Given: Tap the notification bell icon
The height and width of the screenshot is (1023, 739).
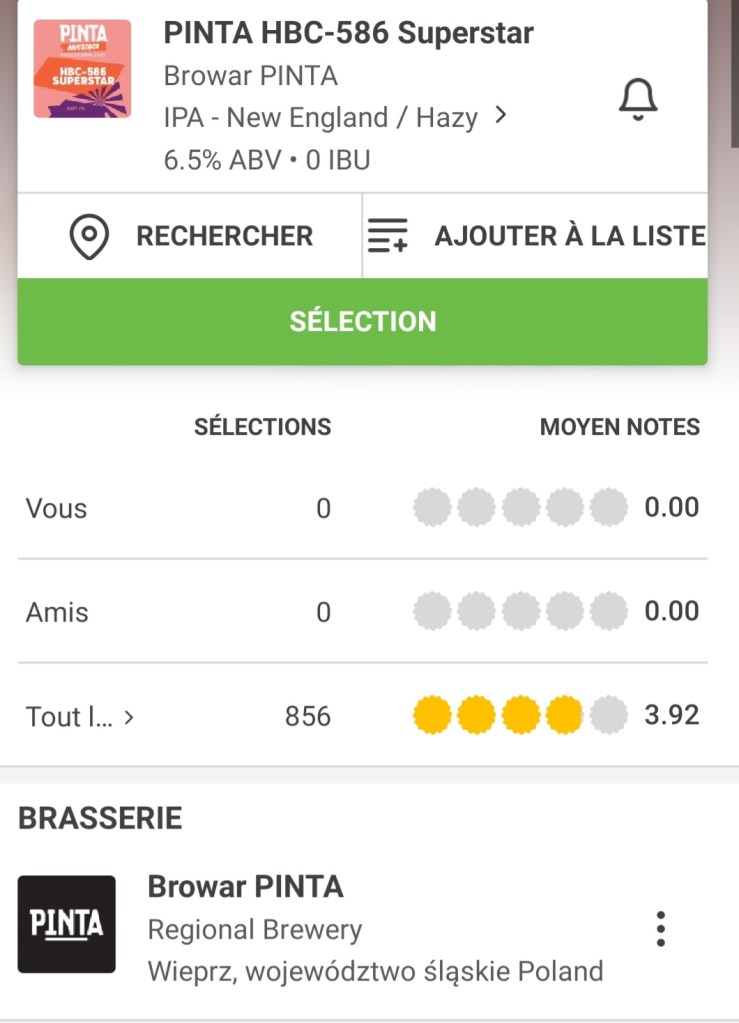Looking at the screenshot, I should 638,99.
